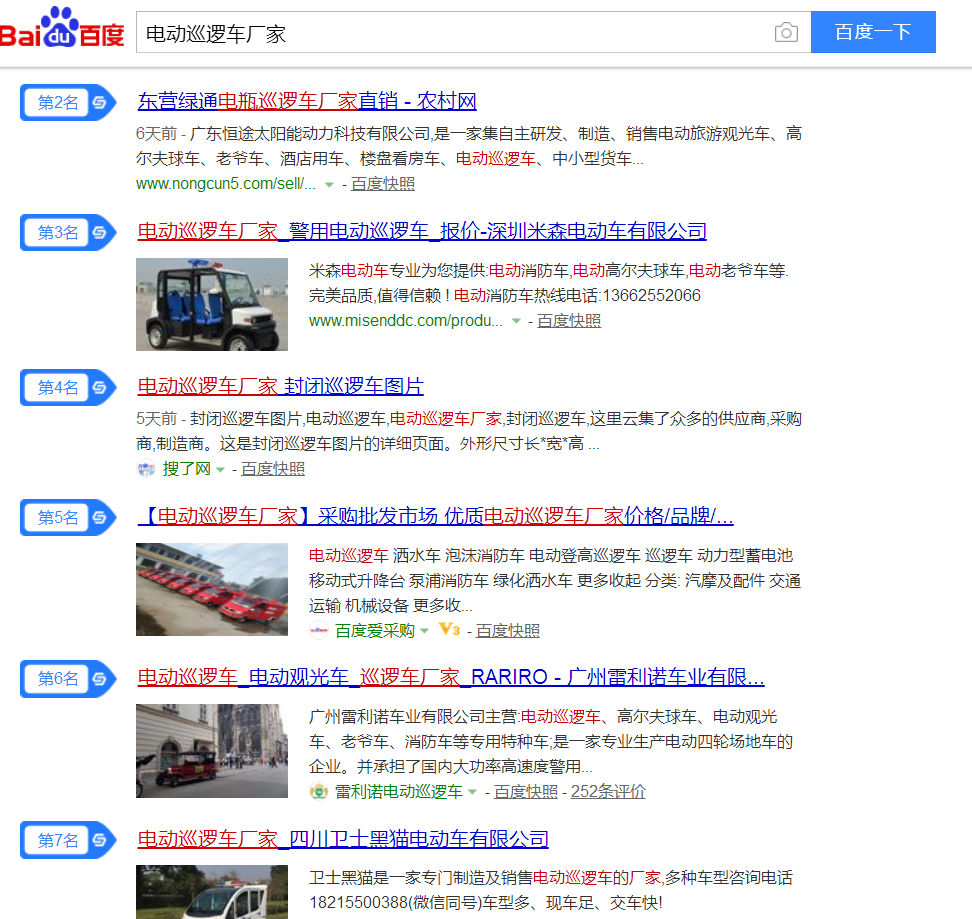
Task: Open white patrol car thumbnail image
Action: [x=212, y=304]
